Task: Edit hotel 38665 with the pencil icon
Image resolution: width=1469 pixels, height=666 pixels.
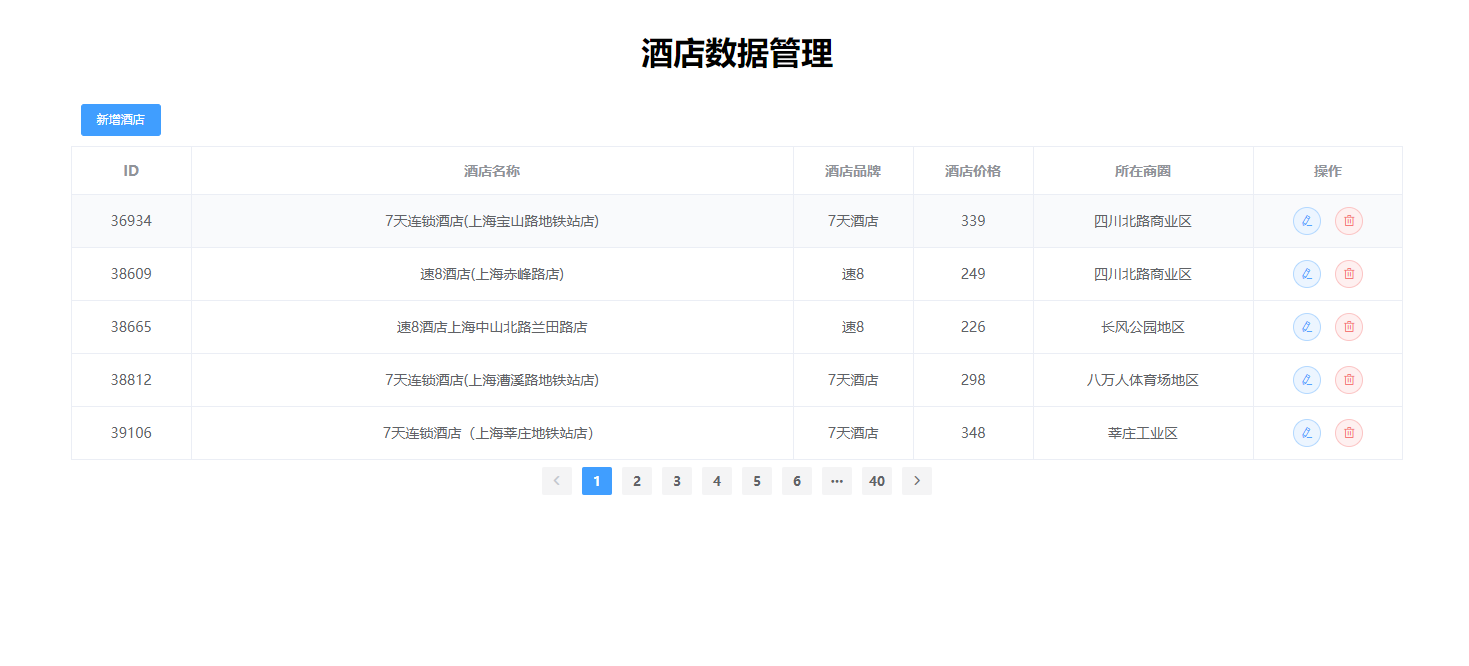Action: point(1306,327)
